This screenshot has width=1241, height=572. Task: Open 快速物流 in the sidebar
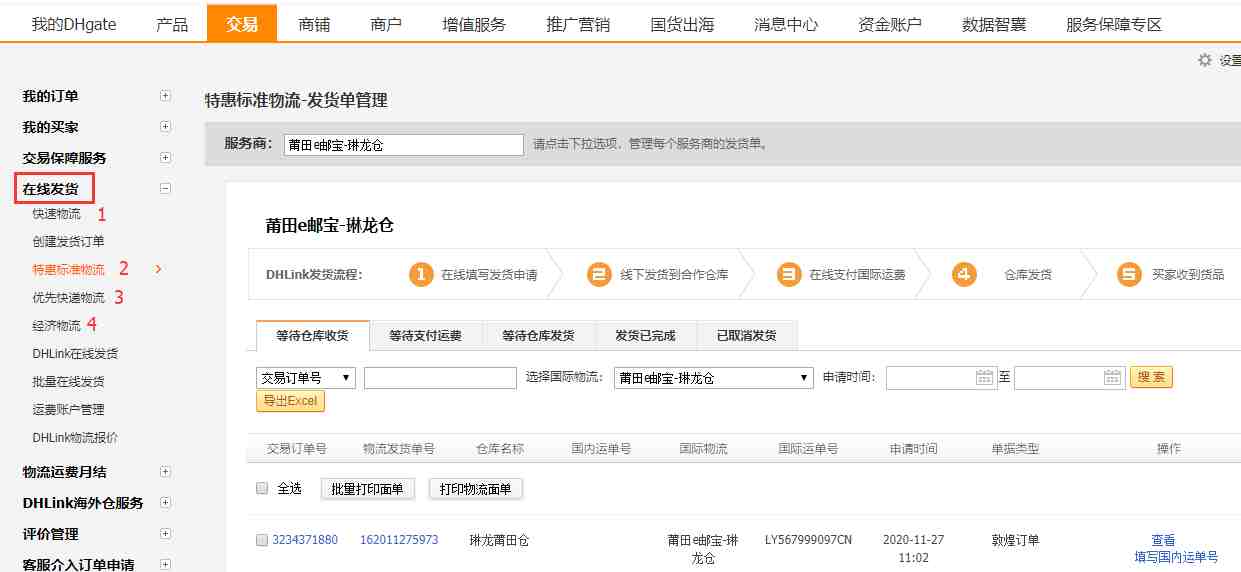tap(57, 213)
